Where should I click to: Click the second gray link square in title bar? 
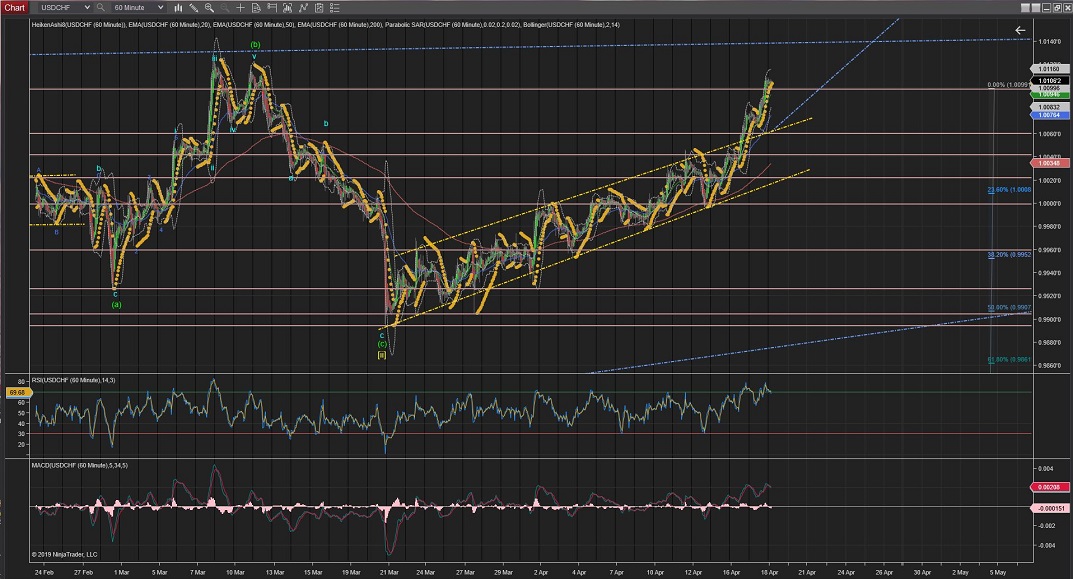point(1036,8)
